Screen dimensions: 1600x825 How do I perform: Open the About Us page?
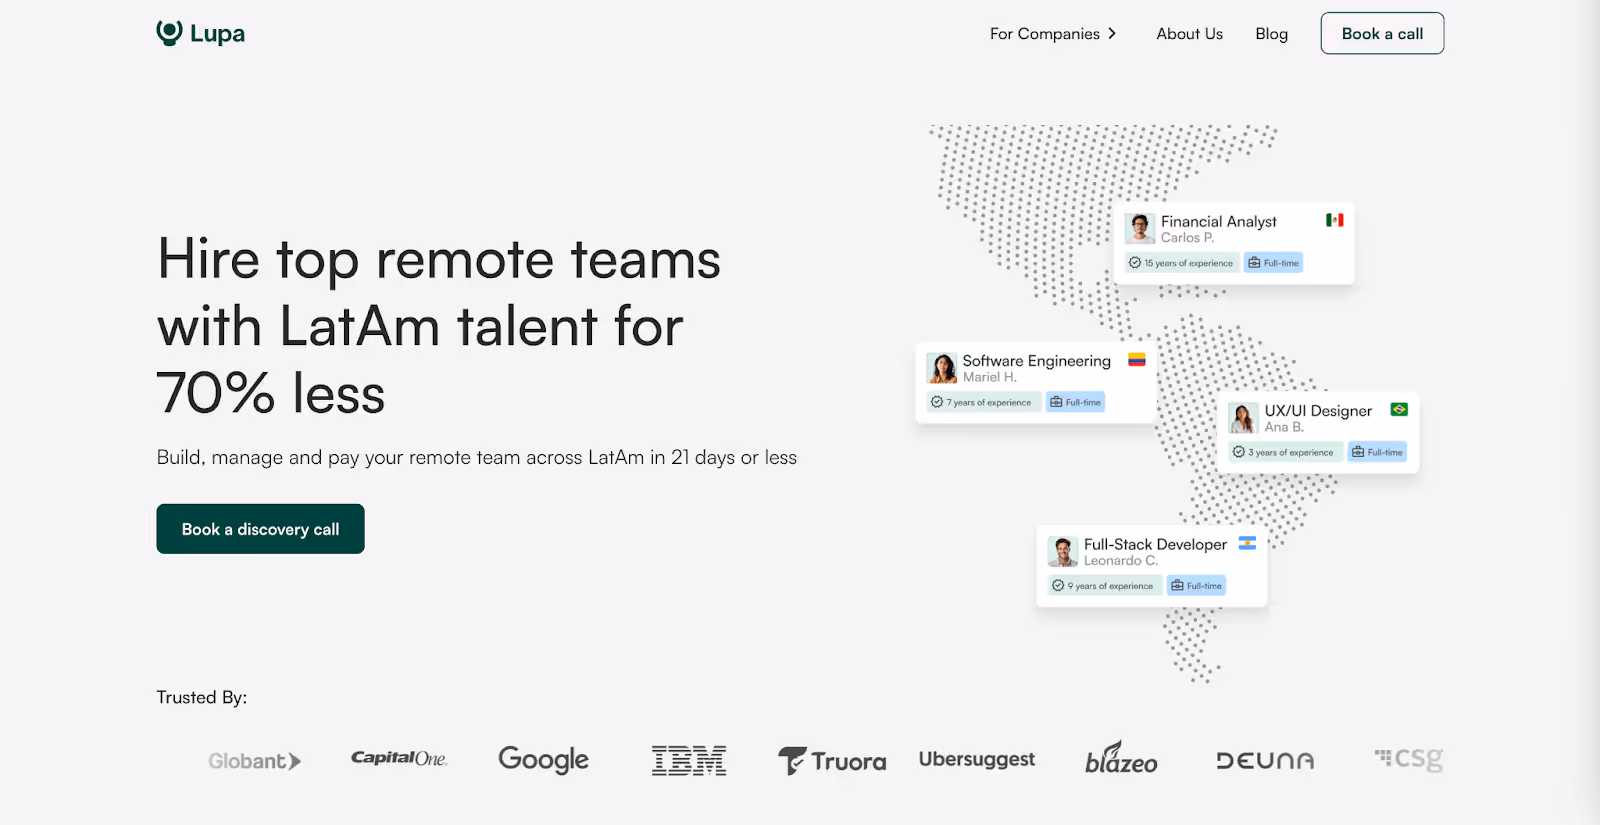1189,34
